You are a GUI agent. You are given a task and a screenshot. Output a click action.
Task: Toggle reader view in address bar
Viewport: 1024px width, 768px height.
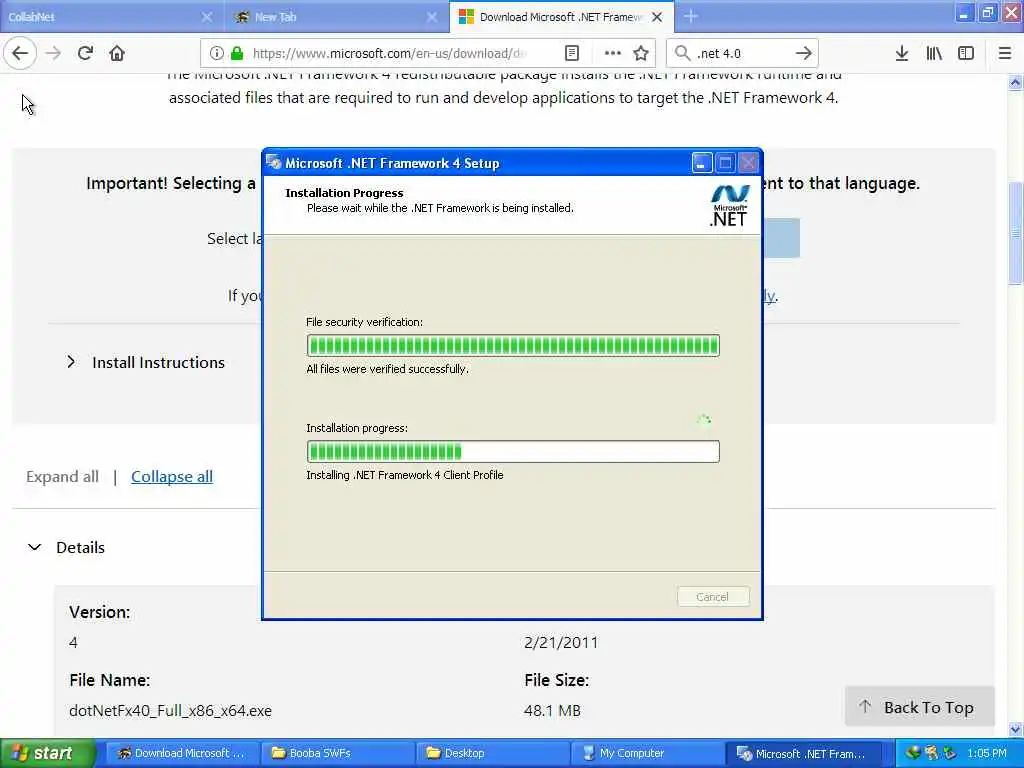(571, 53)
